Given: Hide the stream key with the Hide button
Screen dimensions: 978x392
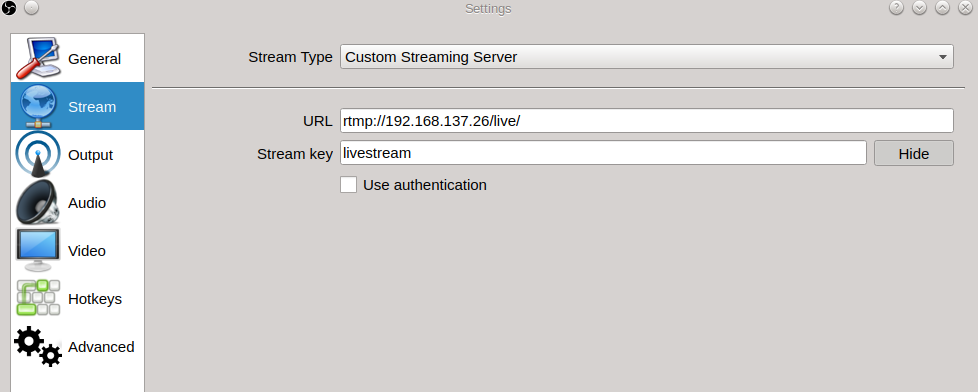Looking at the screenshot, I should pyautogui.click(x=914, y=153).
